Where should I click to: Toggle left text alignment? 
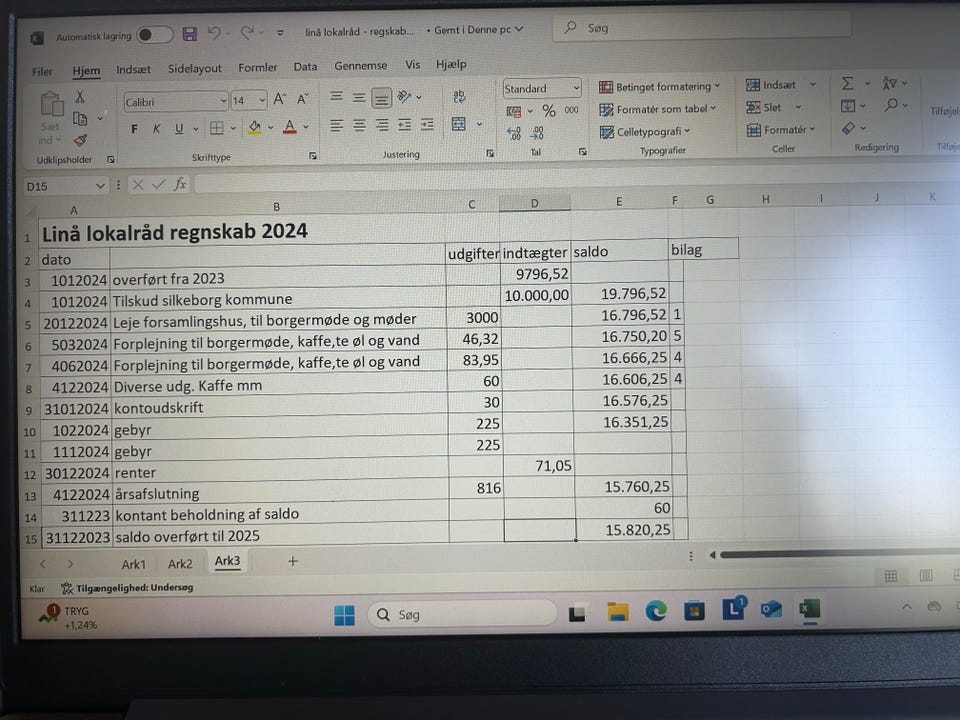tap(336, 126)
